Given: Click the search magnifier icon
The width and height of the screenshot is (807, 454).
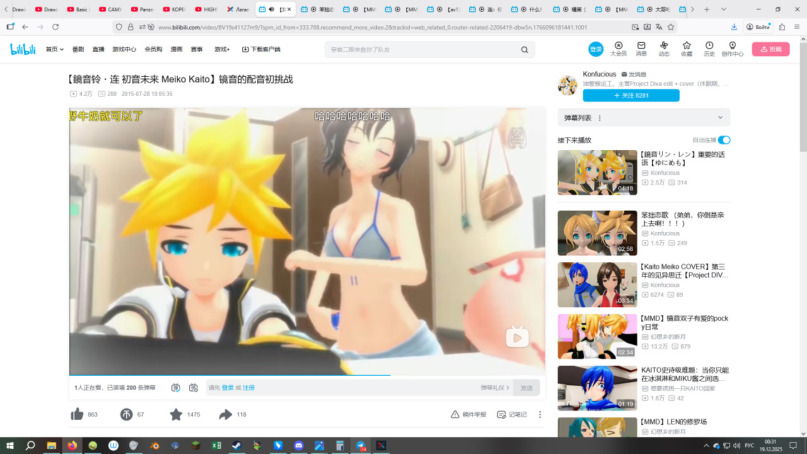Looking at the screenshot, I should 524,50.
